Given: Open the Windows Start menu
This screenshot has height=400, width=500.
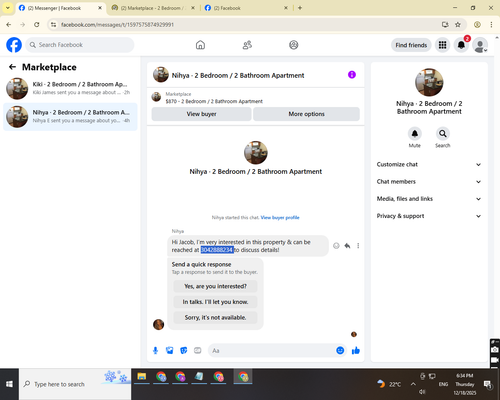Looking at the screenshot, I should 9,384.
